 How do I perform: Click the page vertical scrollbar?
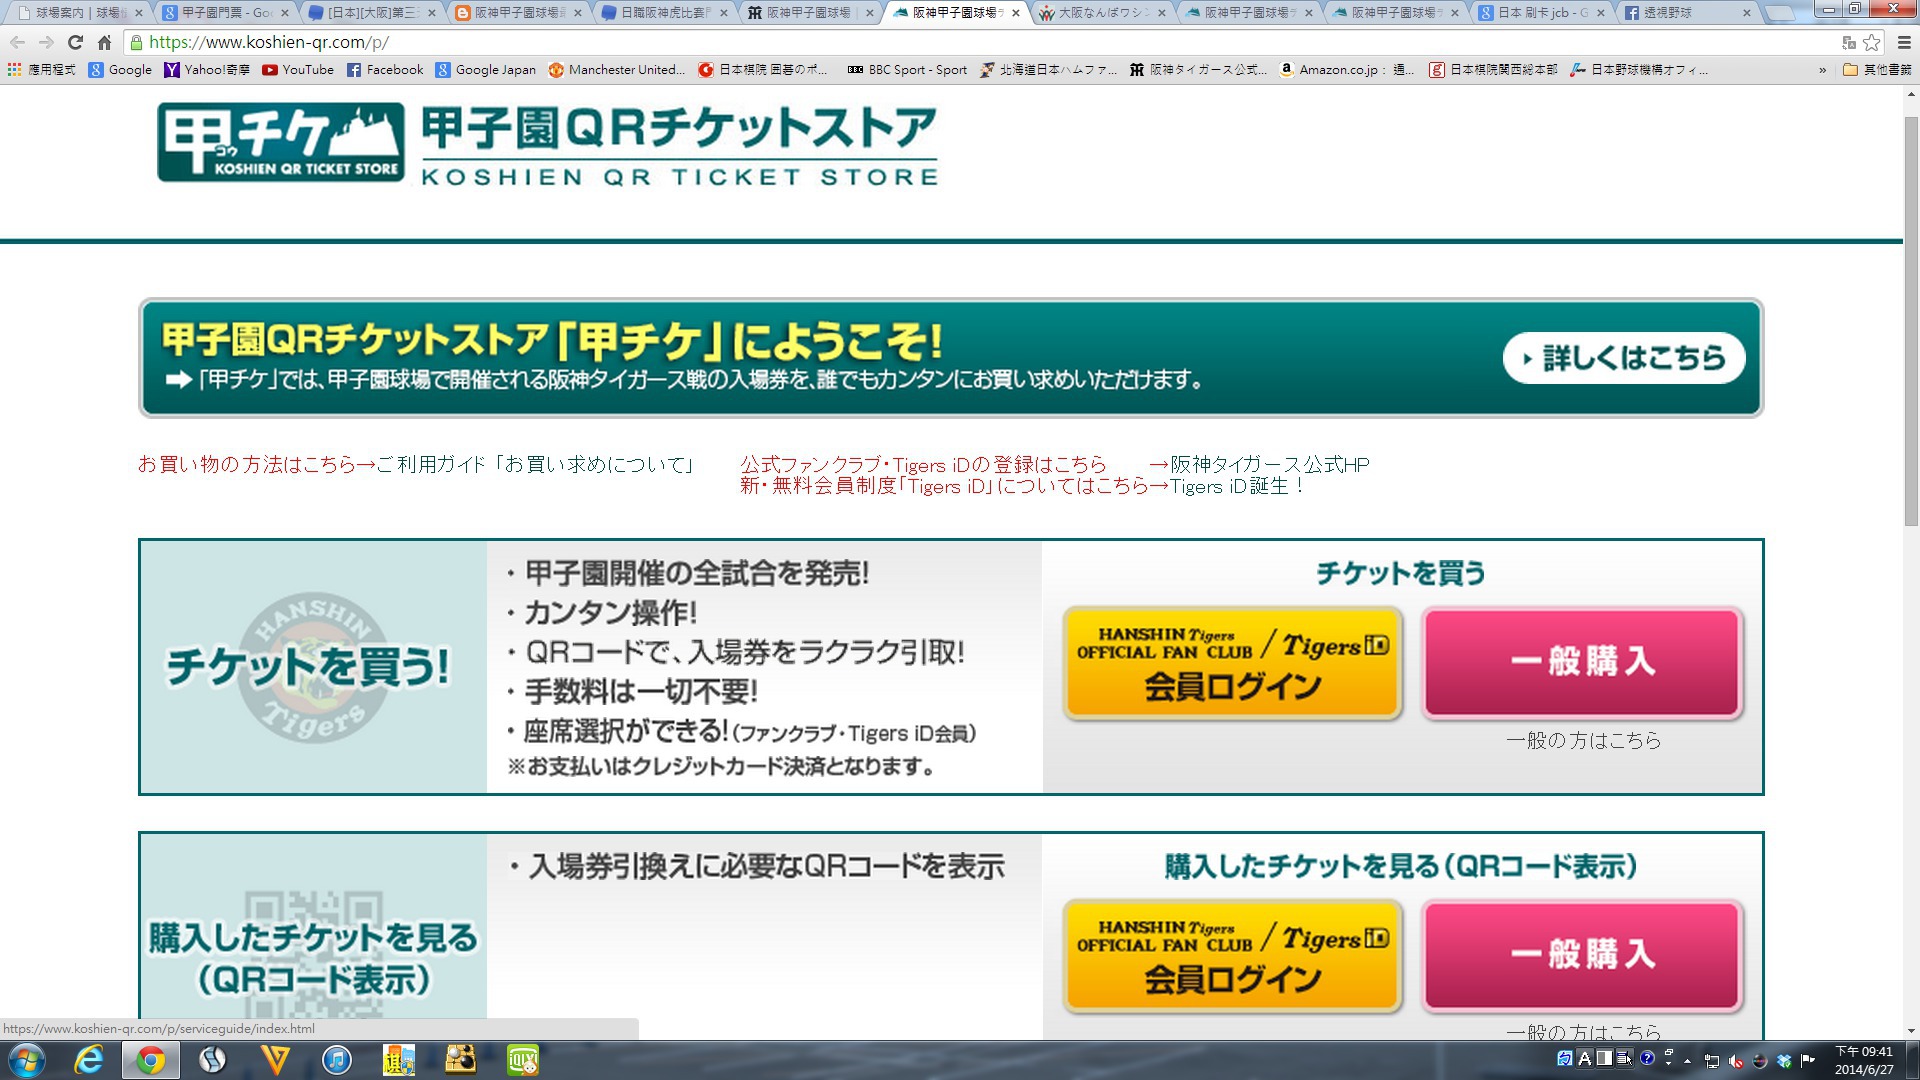tap(1911, 320)
